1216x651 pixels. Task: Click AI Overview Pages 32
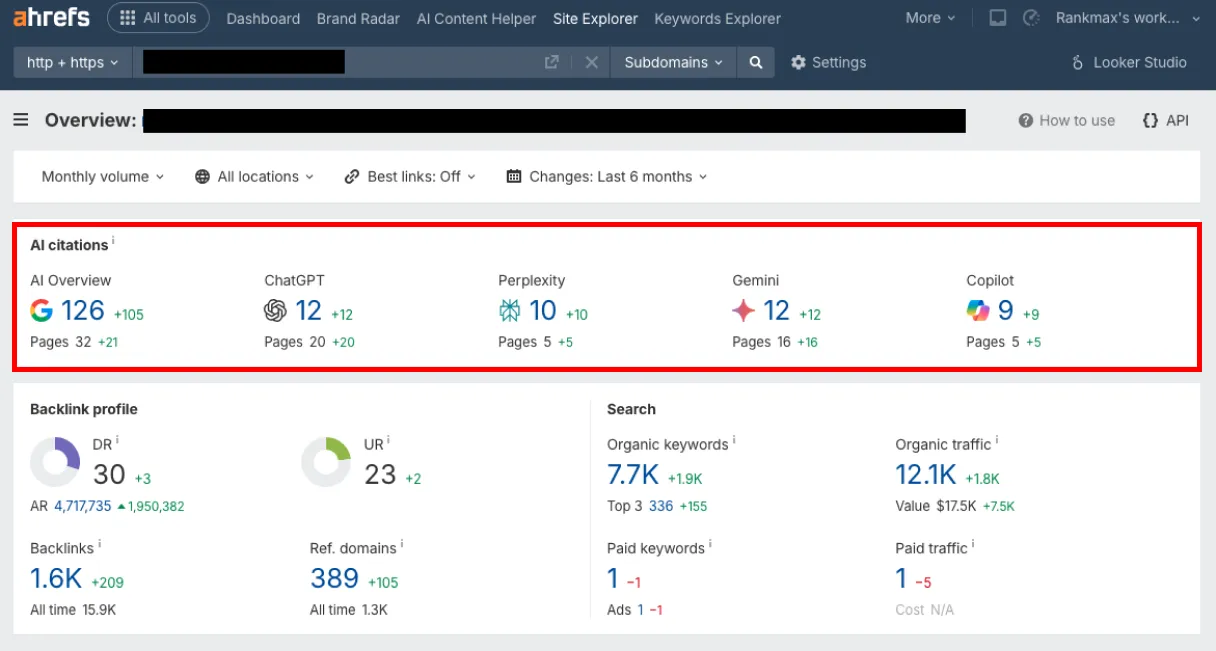tap(60, 342)
